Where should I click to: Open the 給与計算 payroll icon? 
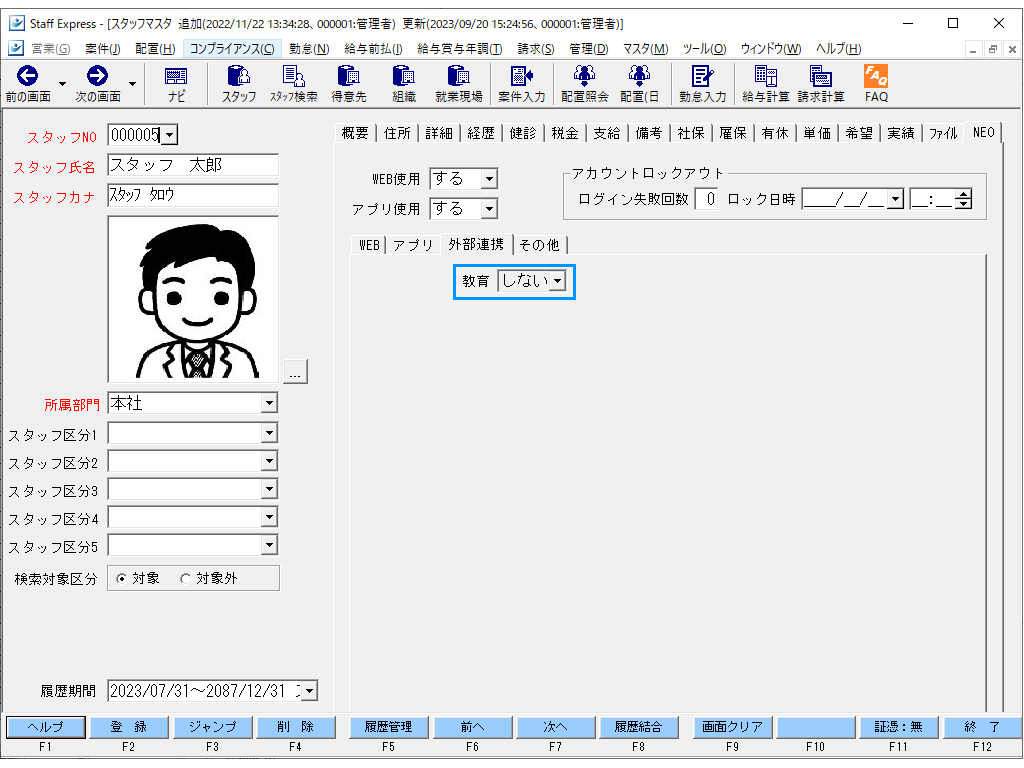point(765,84)
